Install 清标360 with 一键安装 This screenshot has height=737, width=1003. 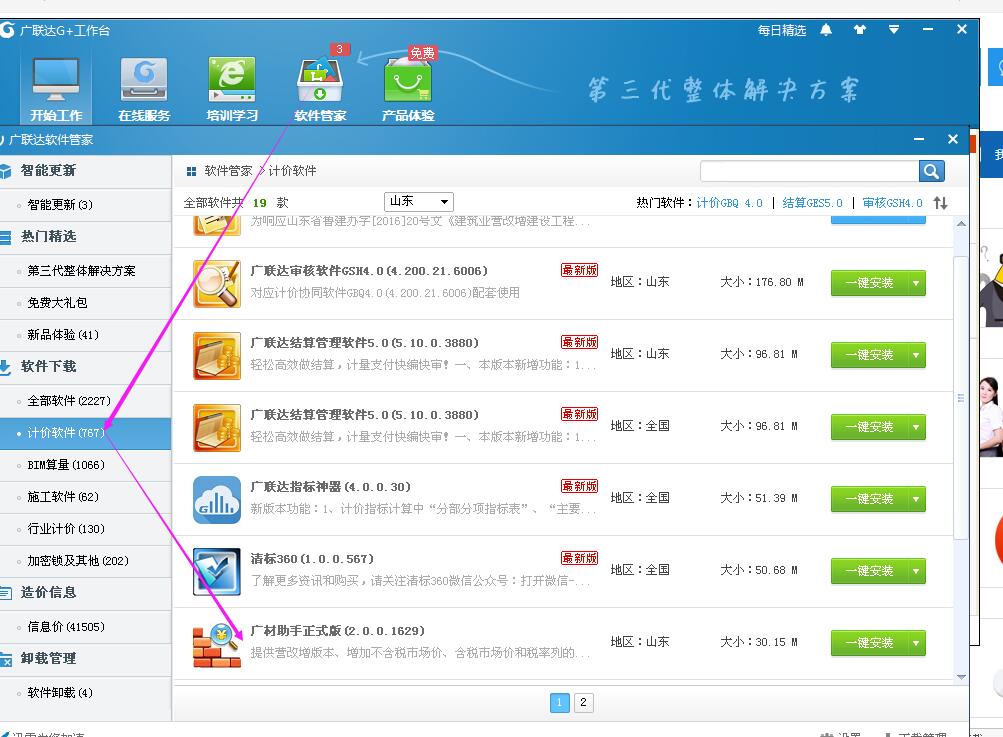869,571
